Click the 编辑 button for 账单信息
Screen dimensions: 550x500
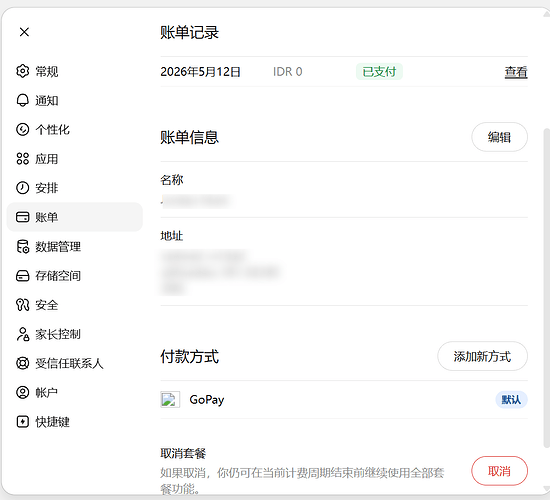499,137
